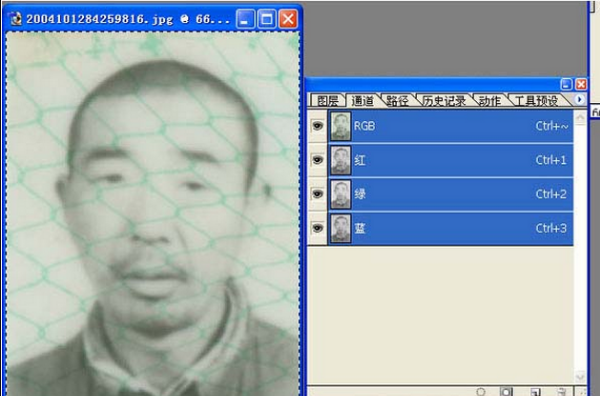Open the 路径 tab
The width and height of the screenshot is (600, 396).
397,101
